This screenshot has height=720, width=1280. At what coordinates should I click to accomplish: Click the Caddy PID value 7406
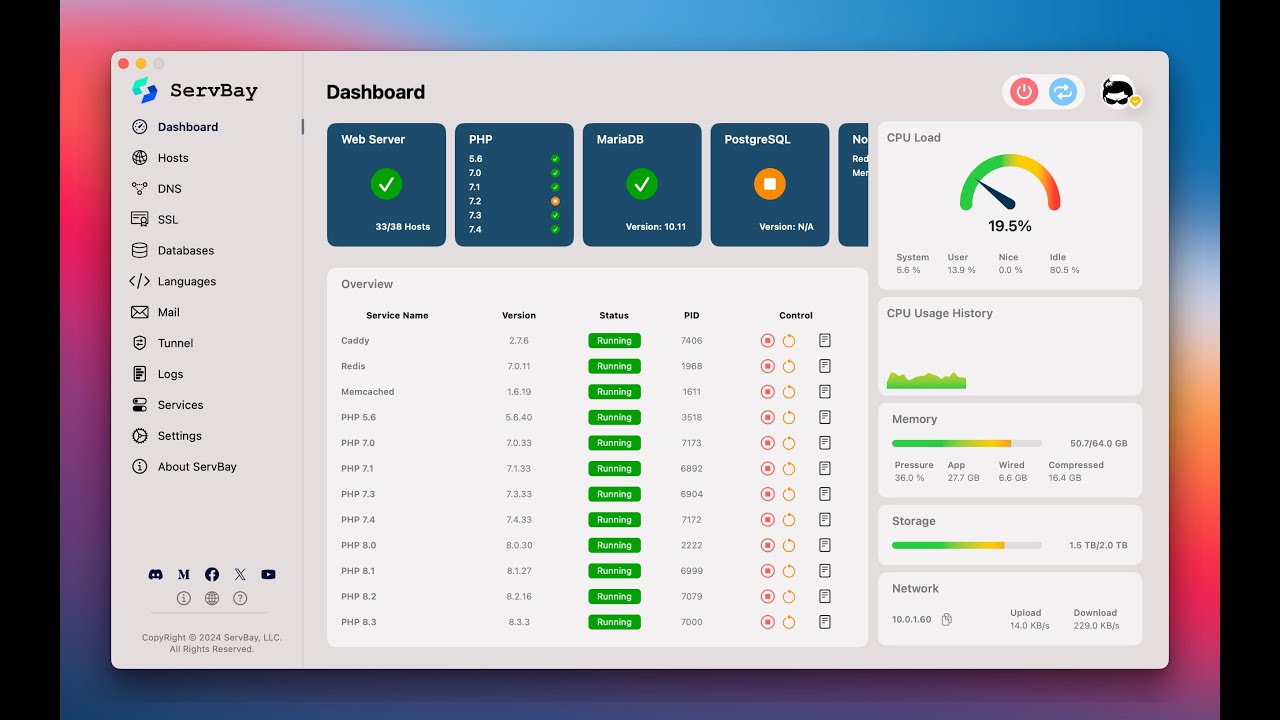coord(692,341)
